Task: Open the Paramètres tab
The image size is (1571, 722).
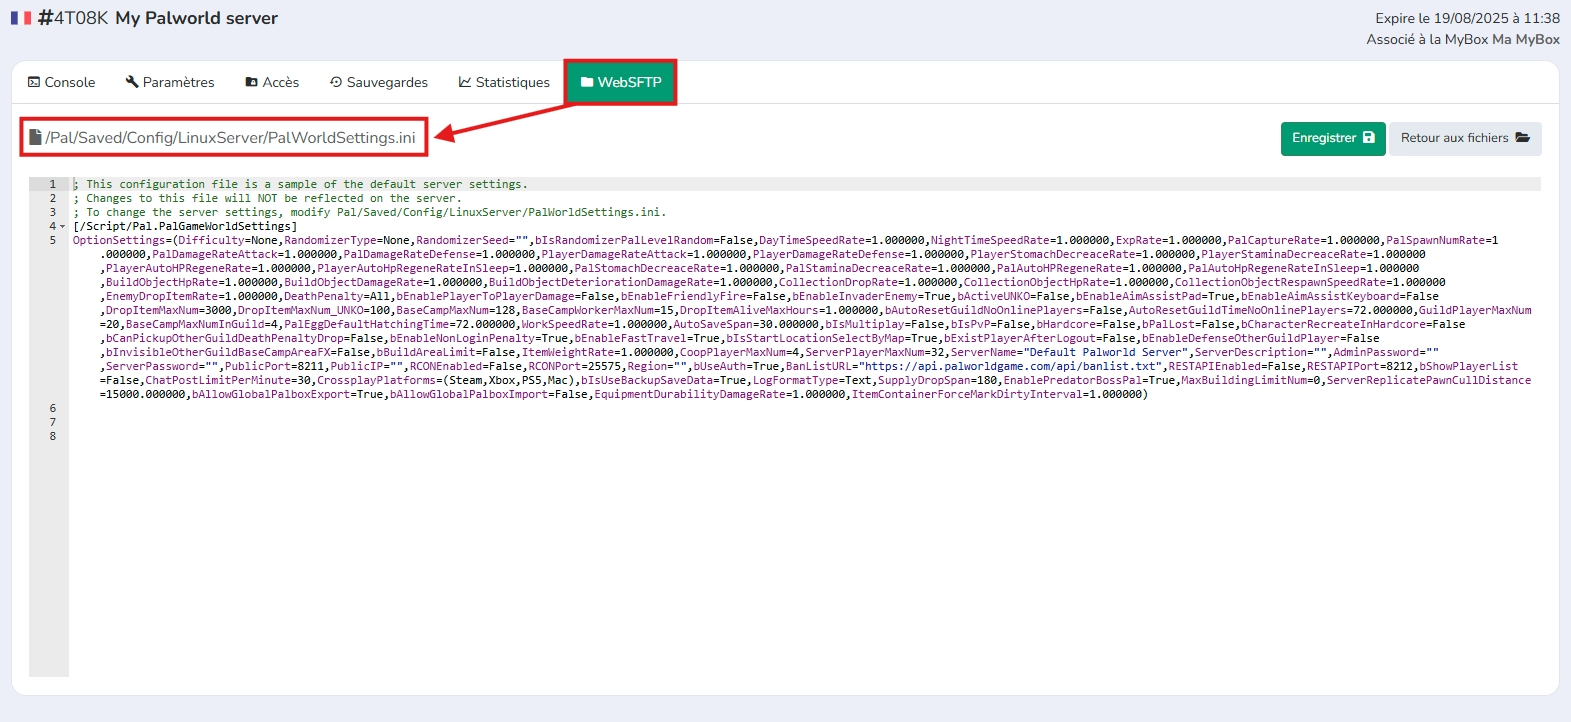Action: pos(170,82)
